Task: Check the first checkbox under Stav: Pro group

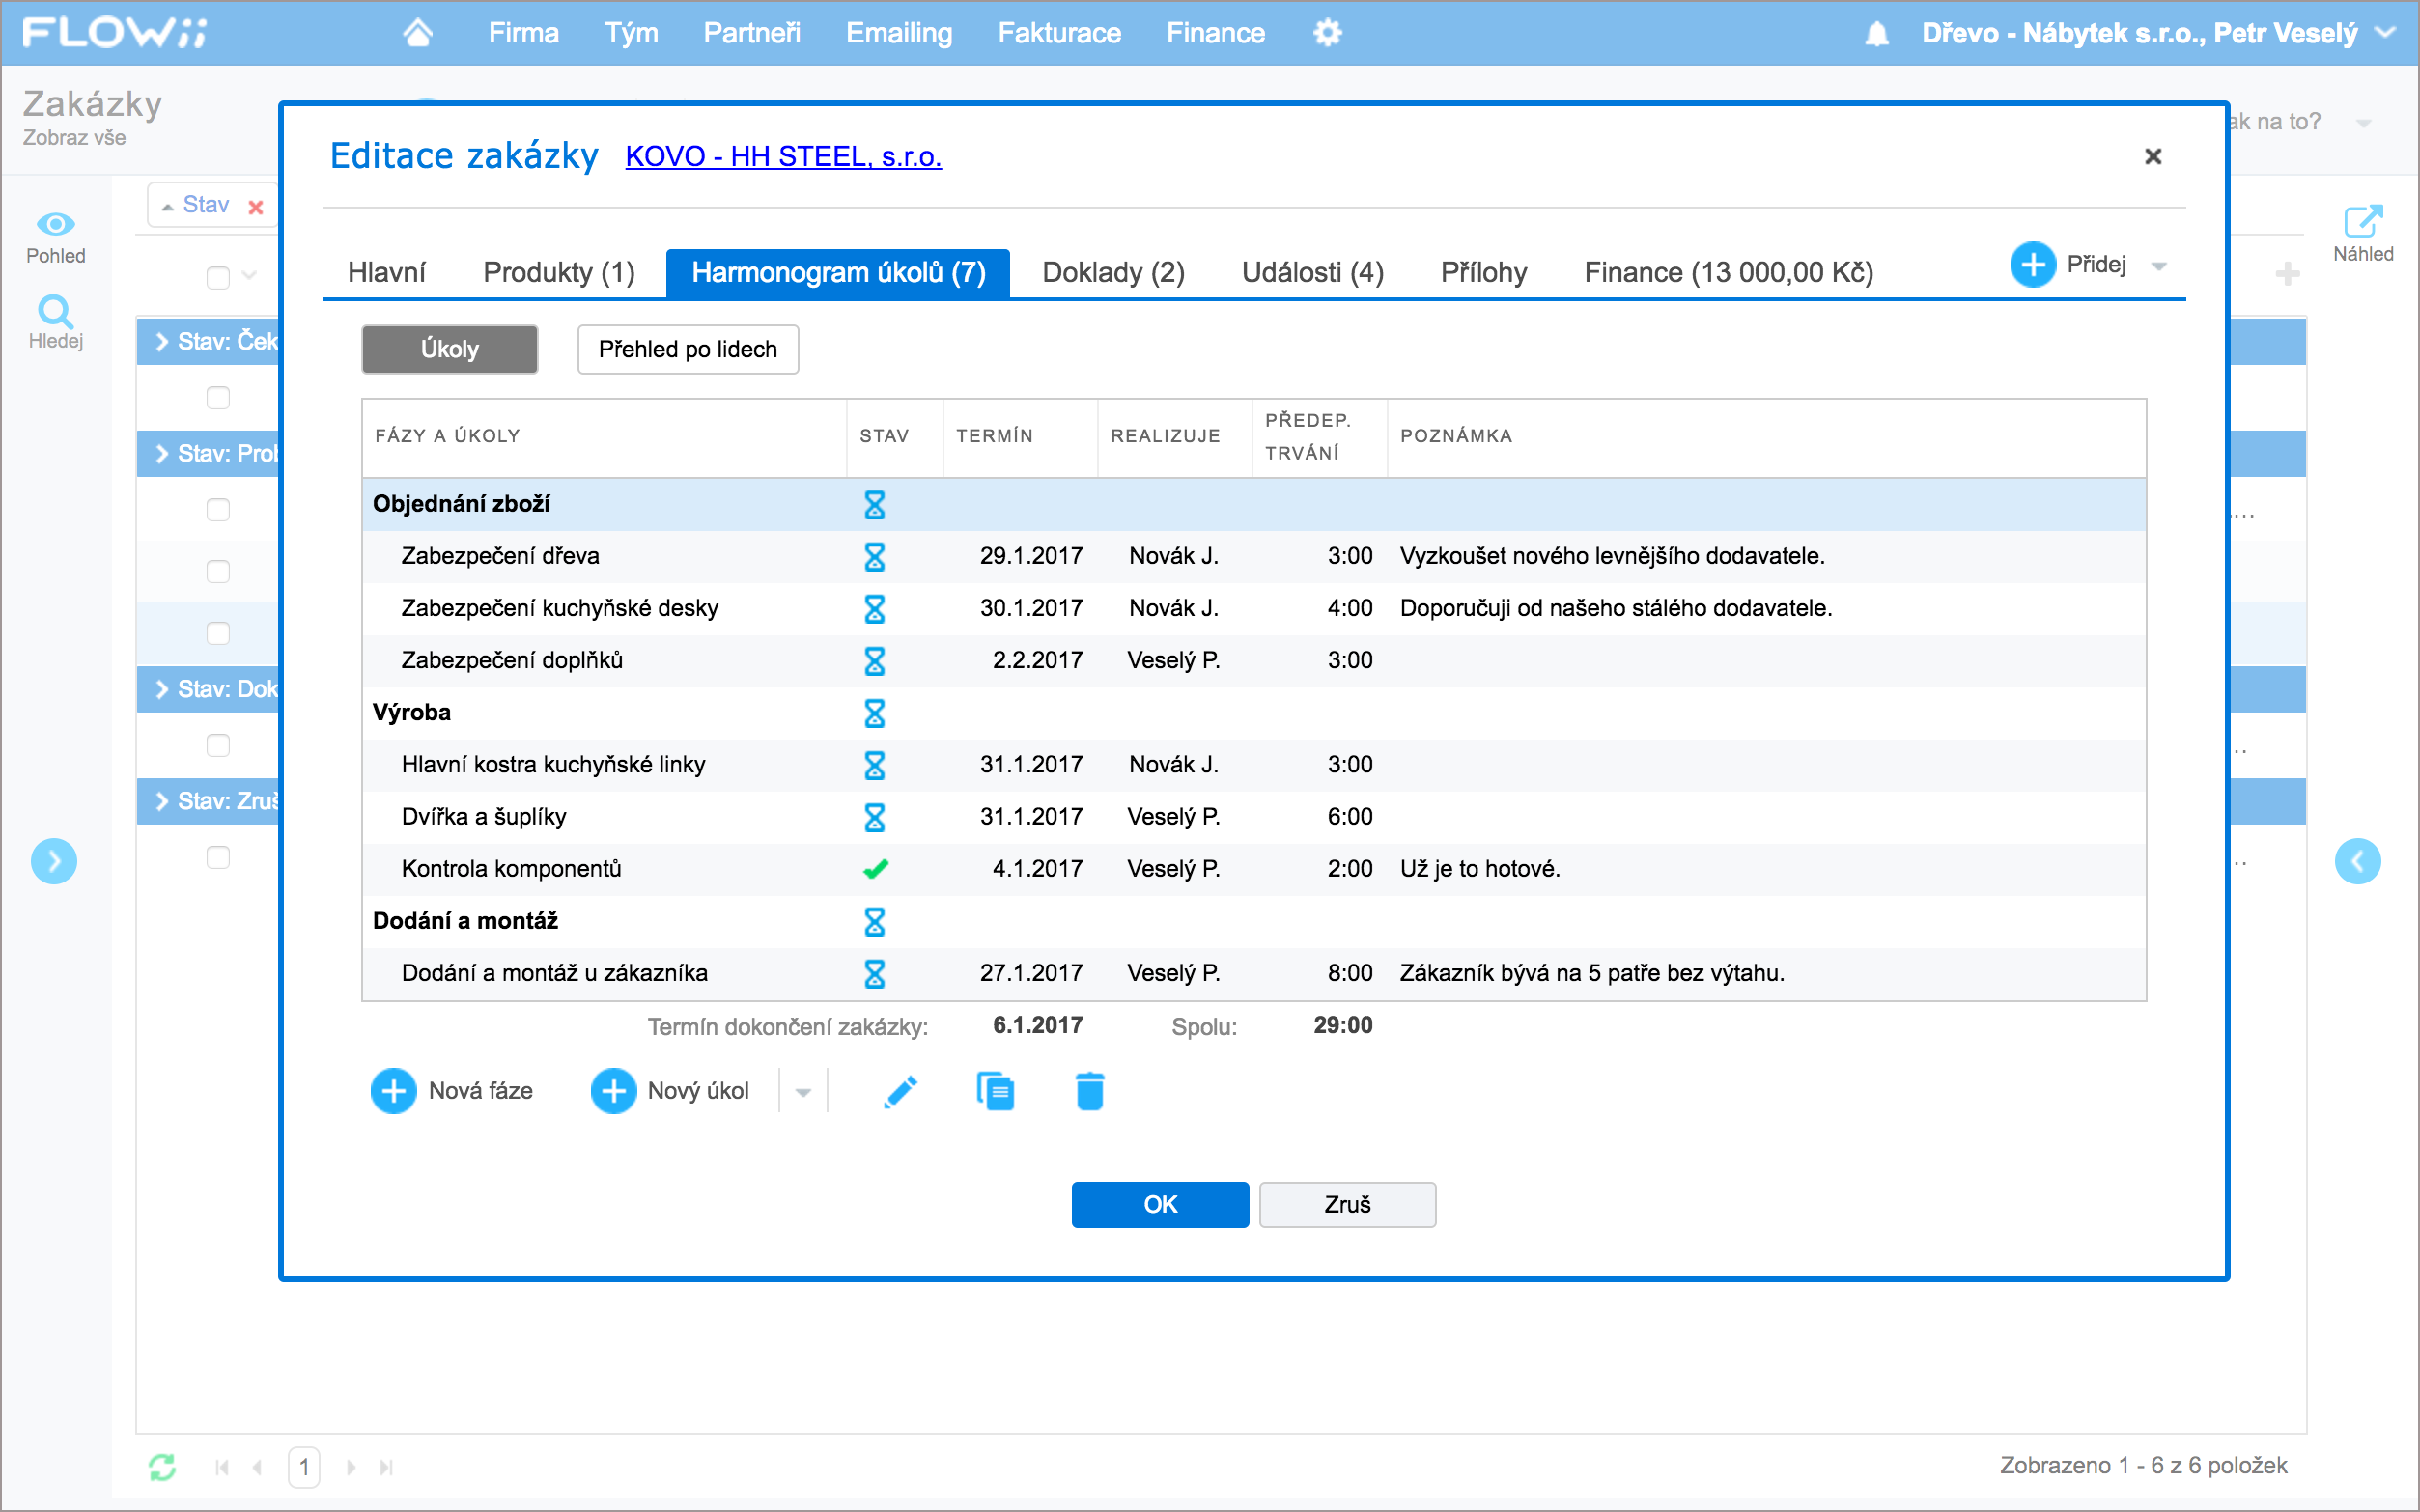Action: tap(218, 510)
